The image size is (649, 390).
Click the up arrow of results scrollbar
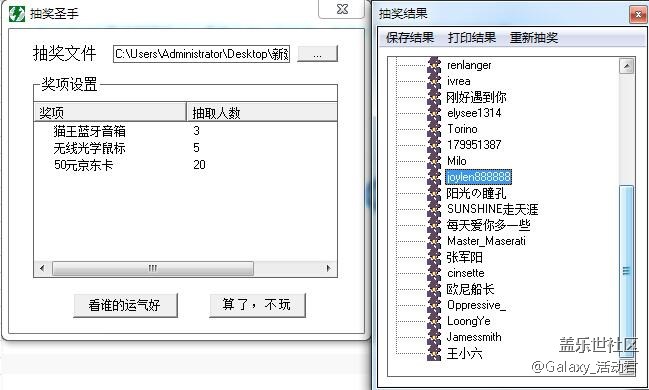(x=627, y=66)
